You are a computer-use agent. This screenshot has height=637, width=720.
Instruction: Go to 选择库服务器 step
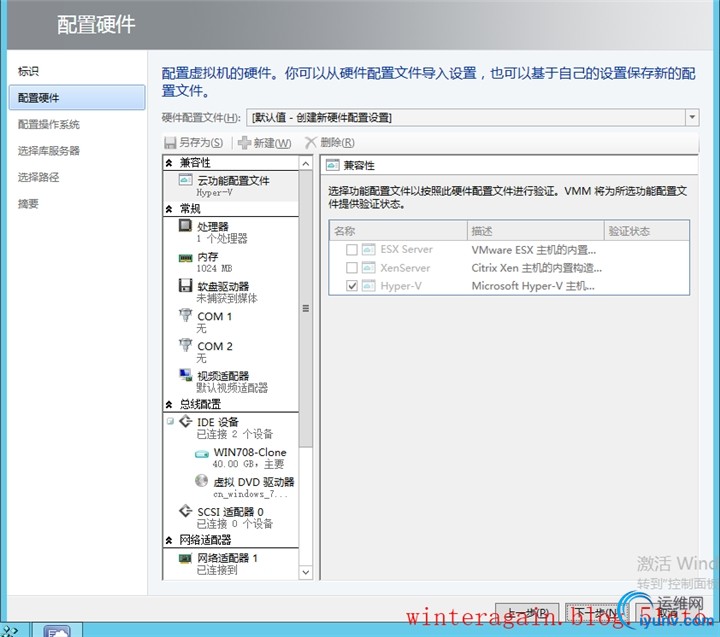(x=49, y=151)
